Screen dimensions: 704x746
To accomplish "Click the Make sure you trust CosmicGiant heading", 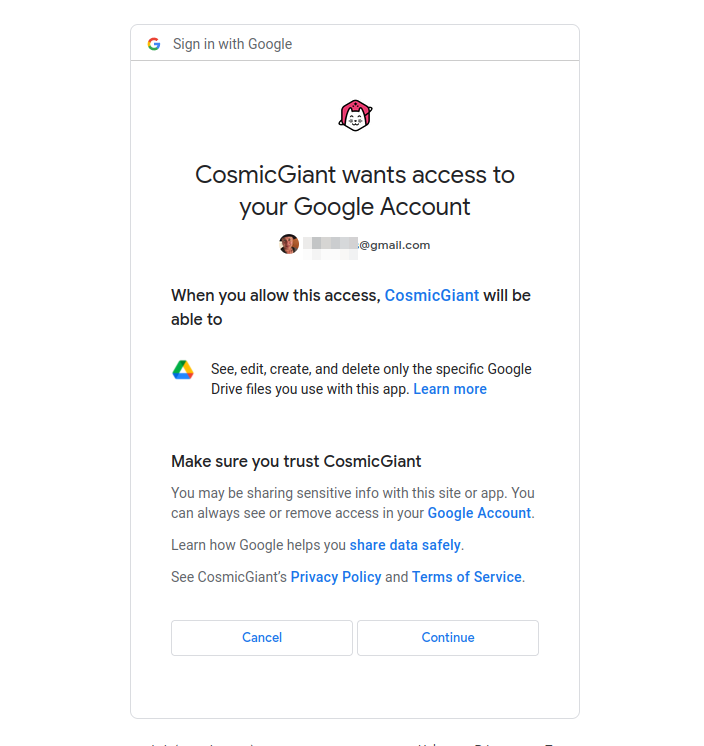I will click(x=296, y=461).
